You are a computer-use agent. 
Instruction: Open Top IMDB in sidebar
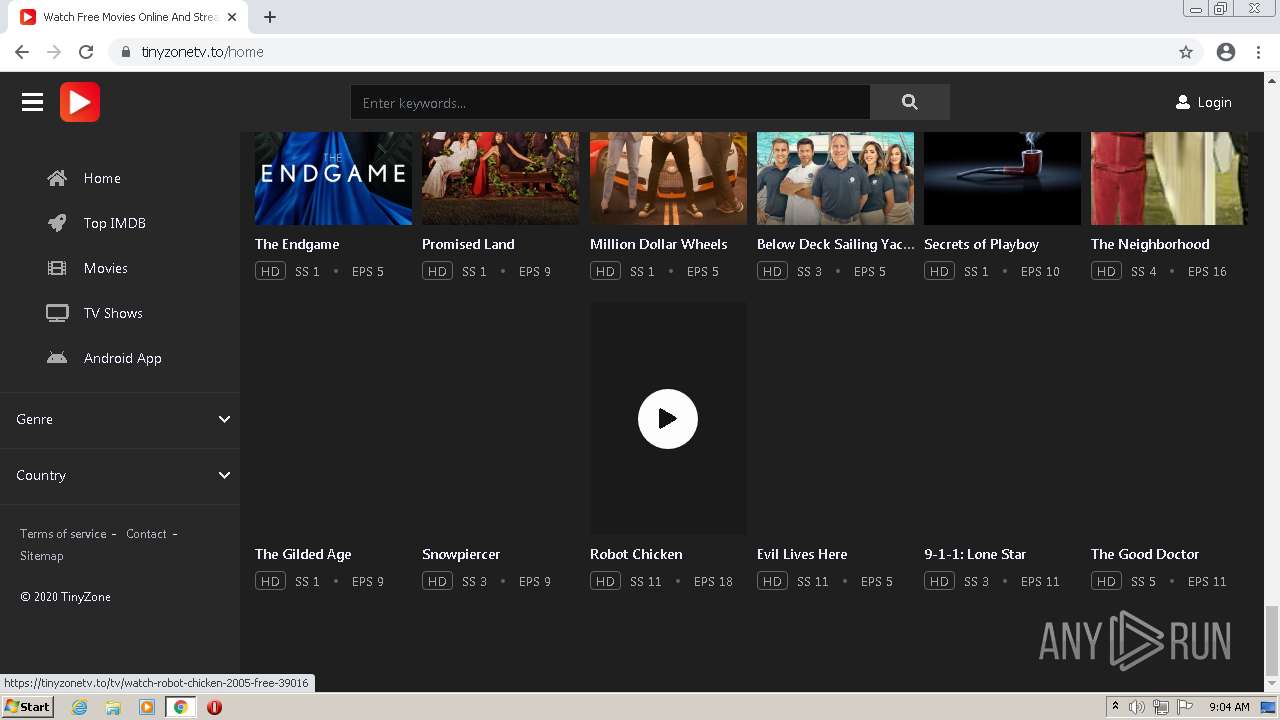115,223
